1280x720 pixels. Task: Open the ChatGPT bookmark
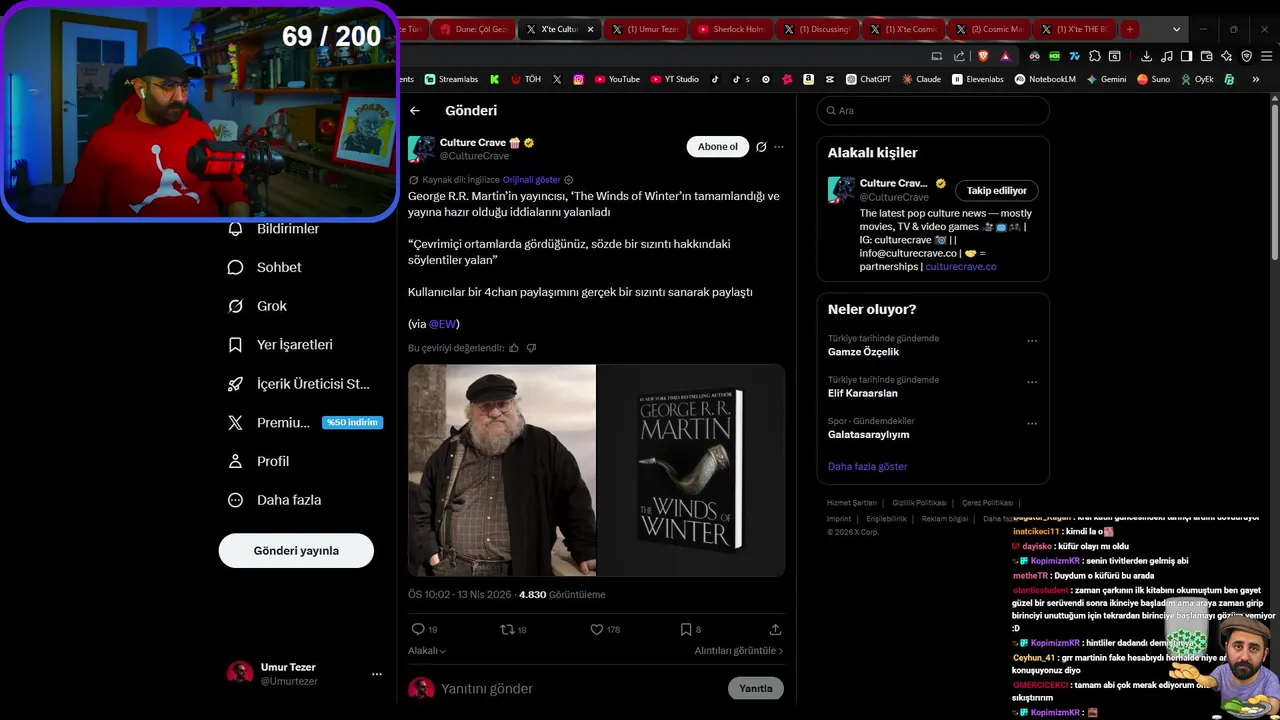pos(868,79)
